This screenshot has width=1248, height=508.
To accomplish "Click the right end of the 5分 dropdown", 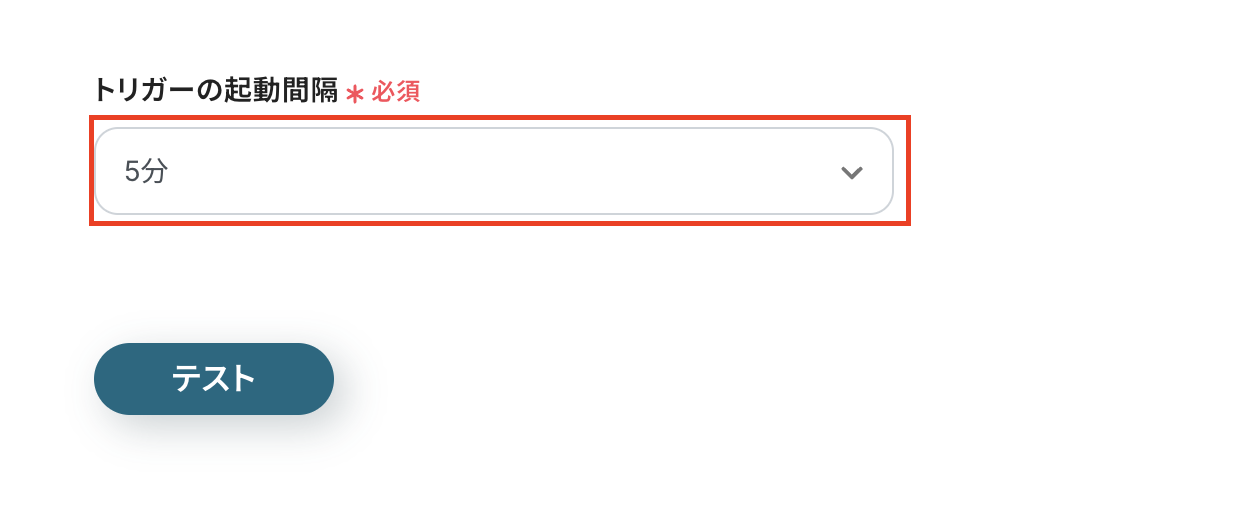I will click(x=851, y=172).
